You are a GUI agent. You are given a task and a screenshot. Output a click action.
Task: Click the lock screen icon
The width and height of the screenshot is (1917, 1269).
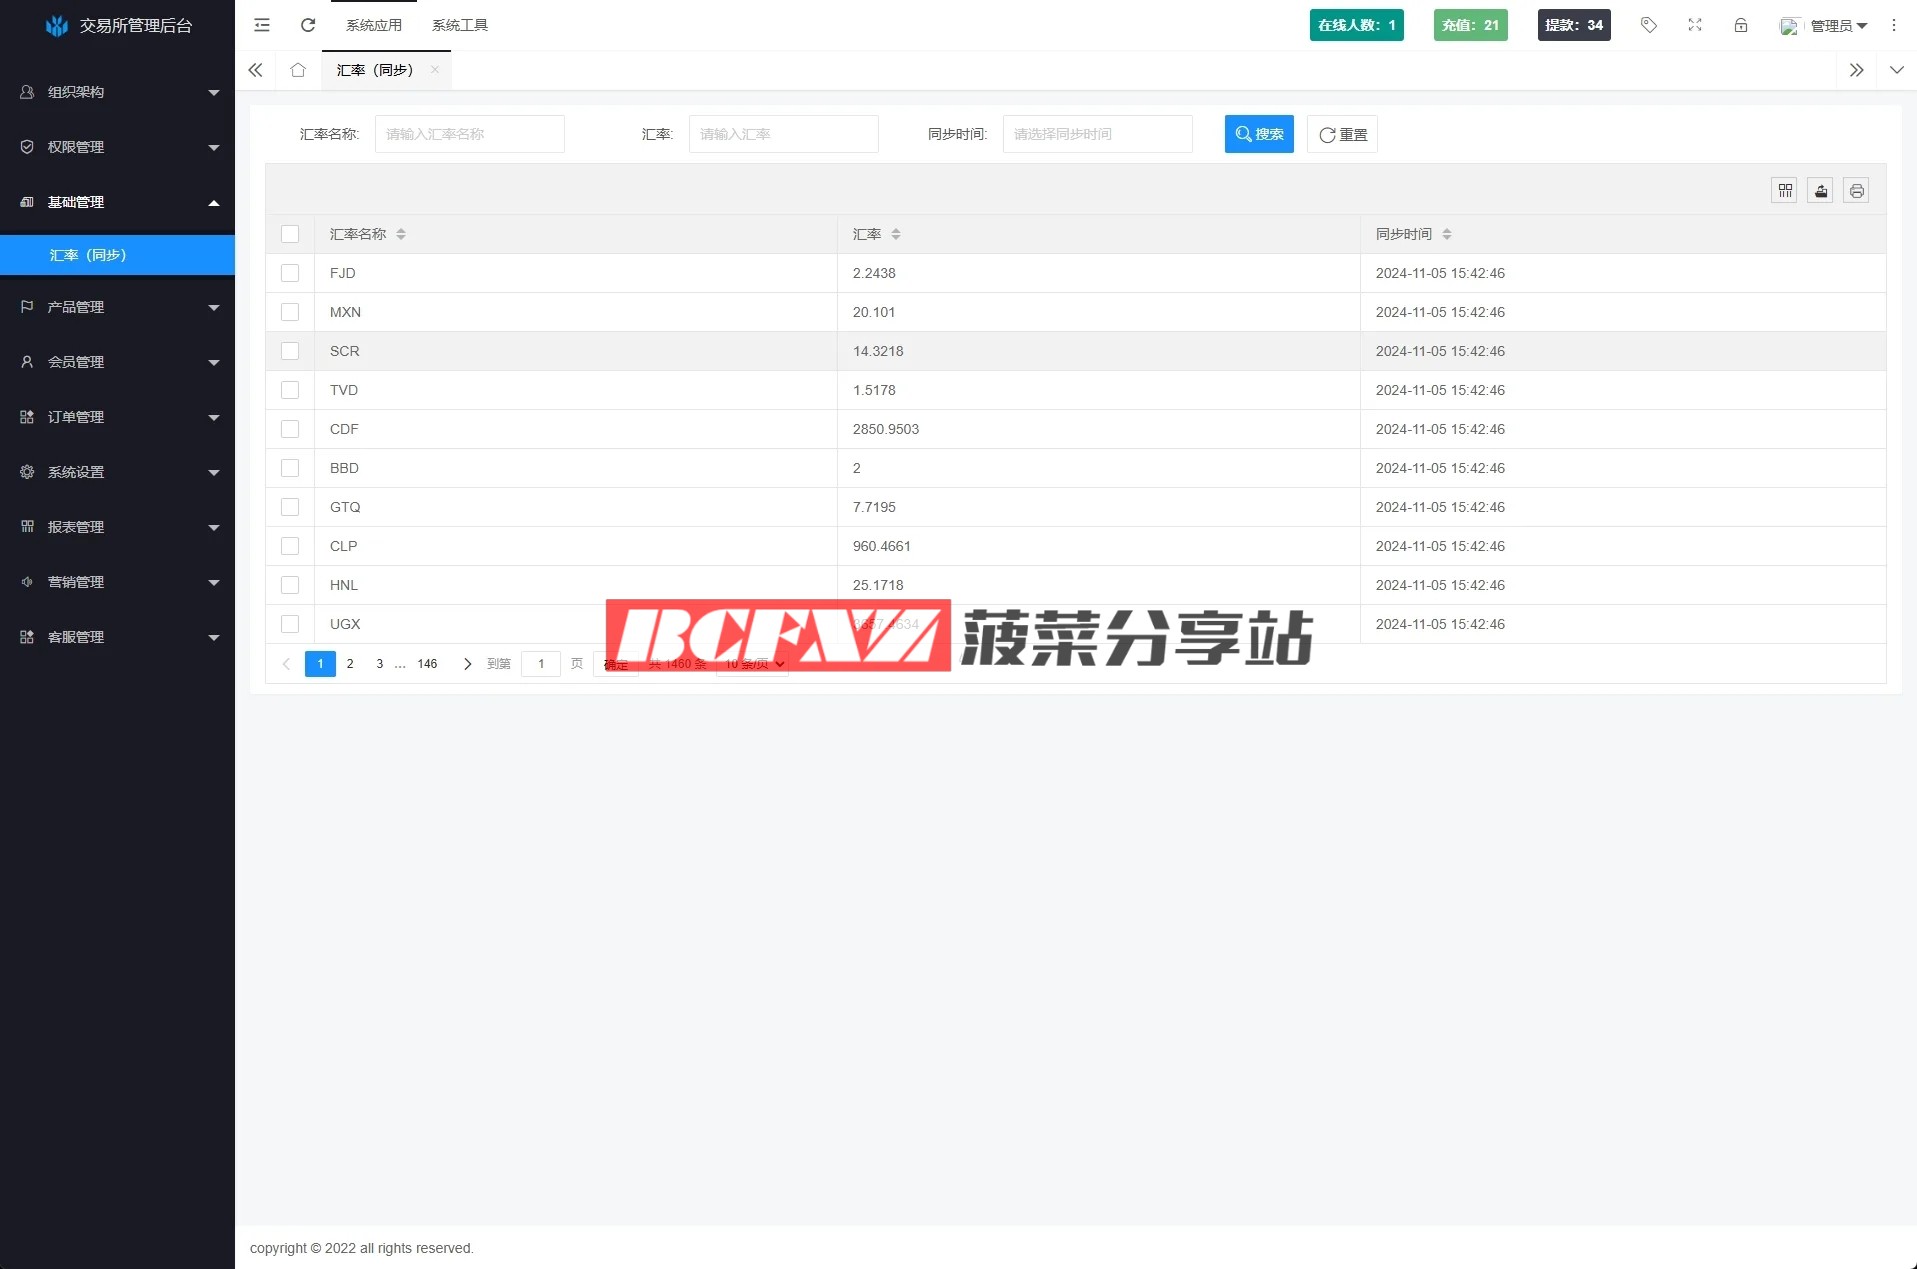pyautogui.click(x=1740, y=25)
